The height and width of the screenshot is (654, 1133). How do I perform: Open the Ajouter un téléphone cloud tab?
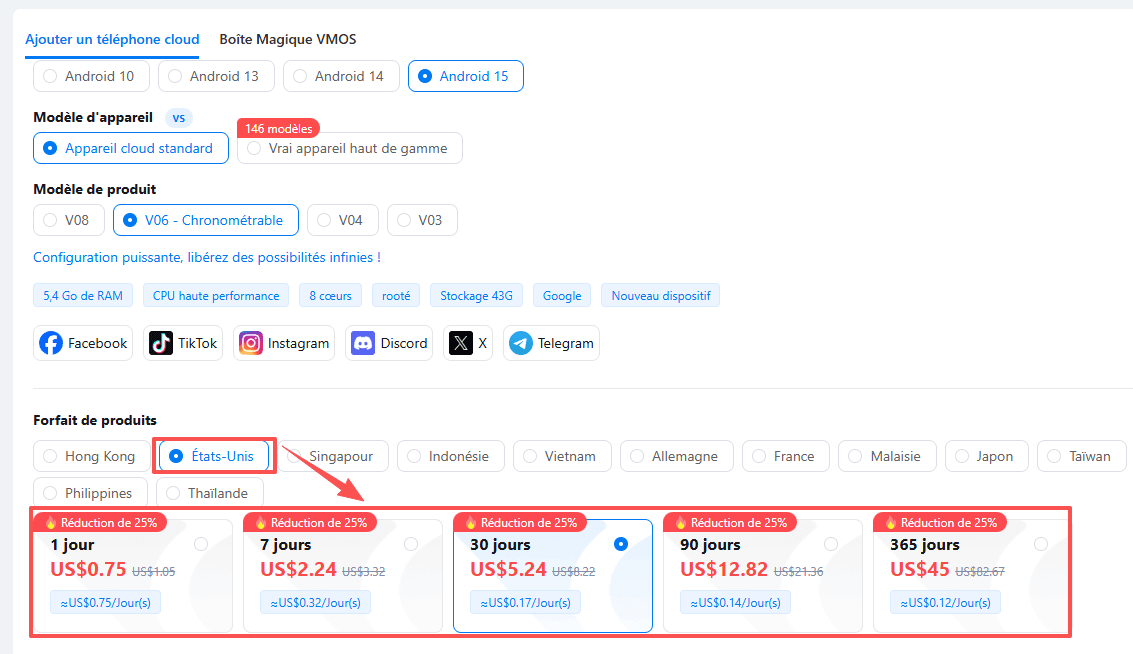(x=112, y=40)
